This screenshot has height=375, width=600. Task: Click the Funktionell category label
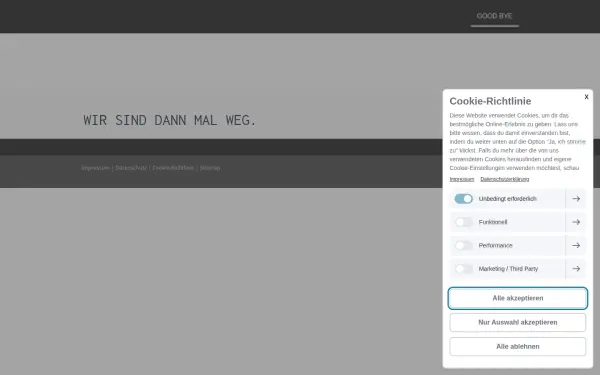493,222
